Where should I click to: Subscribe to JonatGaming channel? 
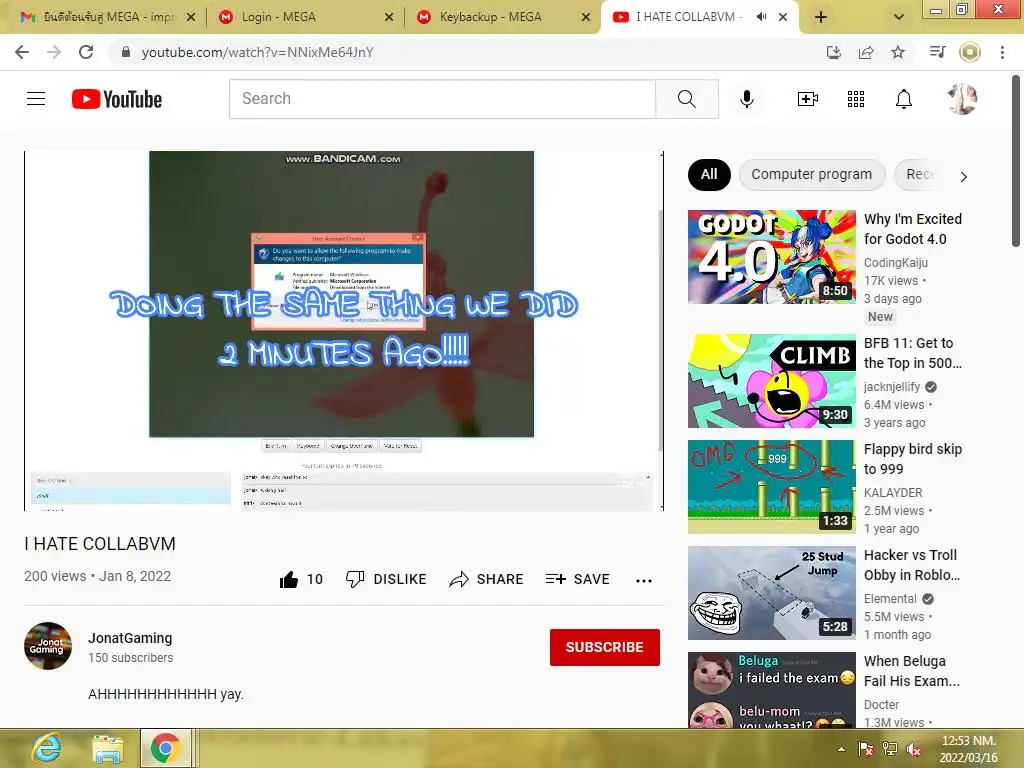[x=605, y=647]
